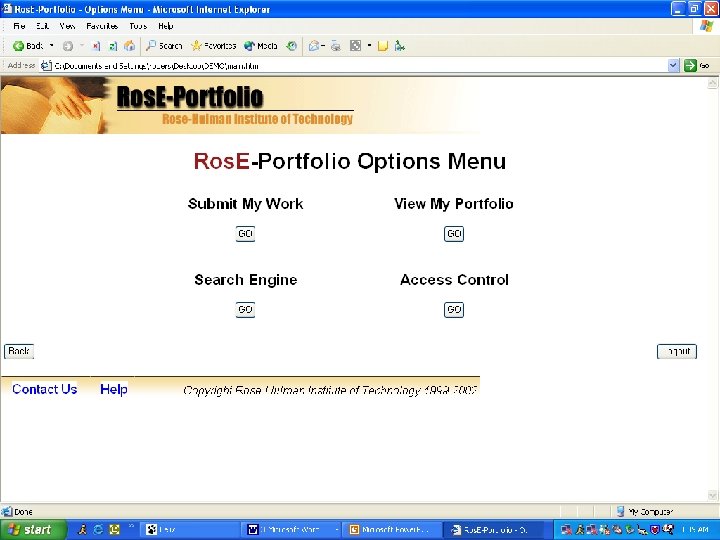720x540 pixels.
Task: Launch Internet Explorer from quick launch
Action: (98, 529)
